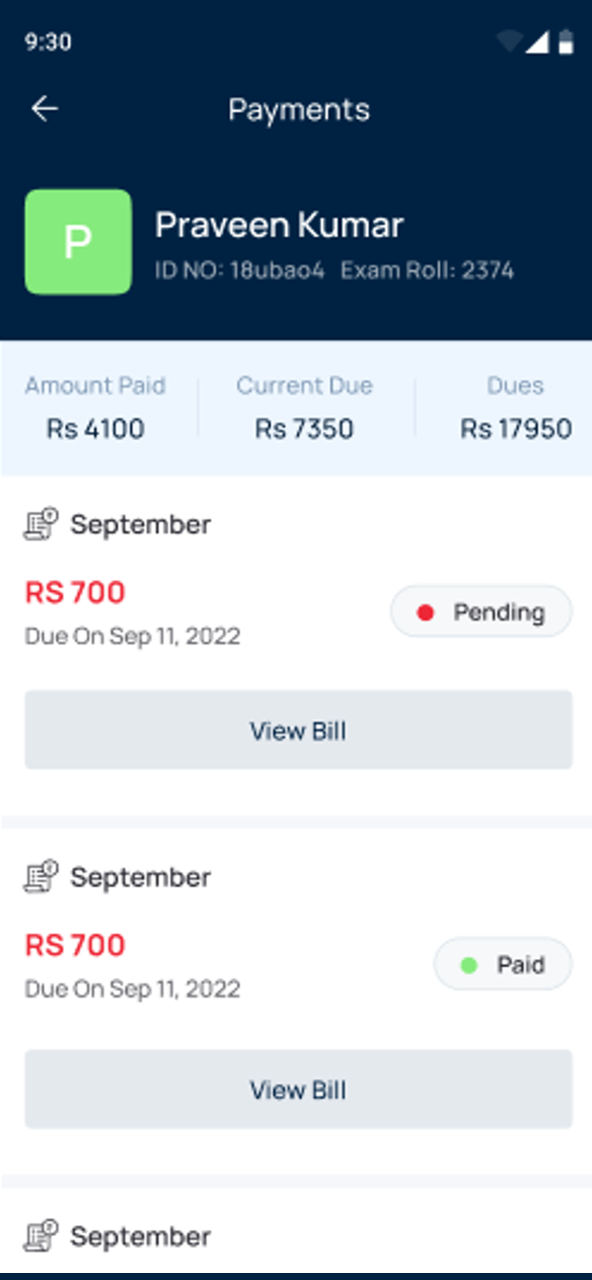This screenshot has height=1280, width=592.
Task: Tap the cellular signal icon
Action: coord(538,42)
